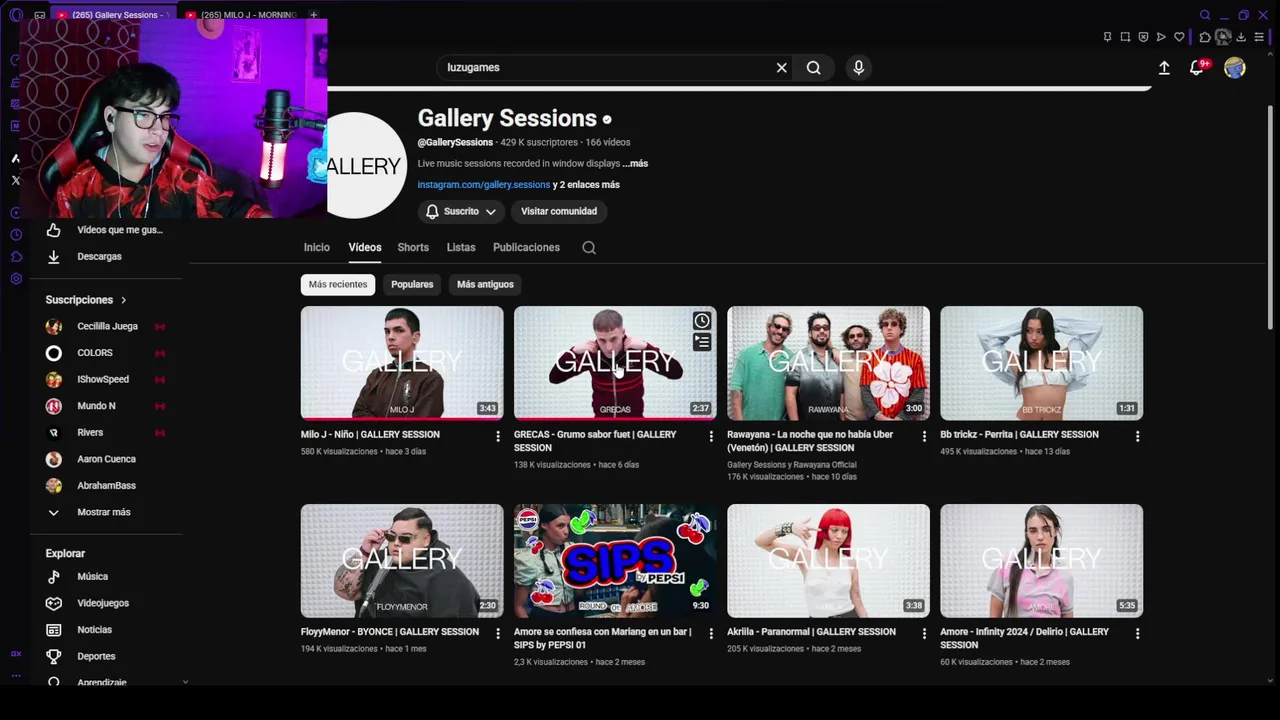The width and height of the screenshot is (1280, 720).
Task: Expand the Suscripciones section arrow
Action: tap(124, 300)
